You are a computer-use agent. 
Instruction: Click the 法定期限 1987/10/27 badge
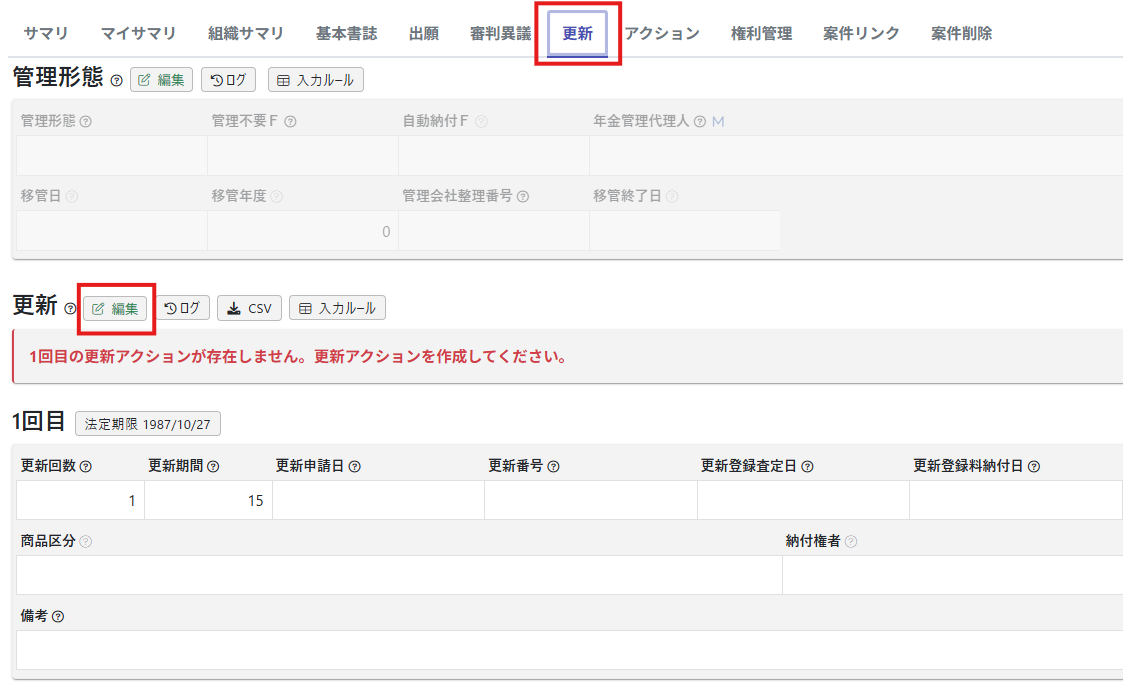coord(148,423)
